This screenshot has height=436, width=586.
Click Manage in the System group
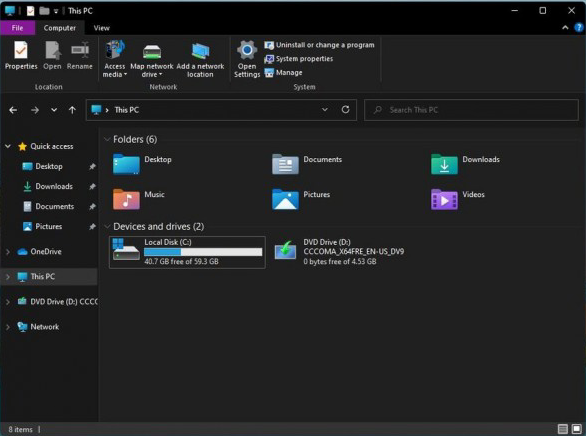(x=283, y=72)
